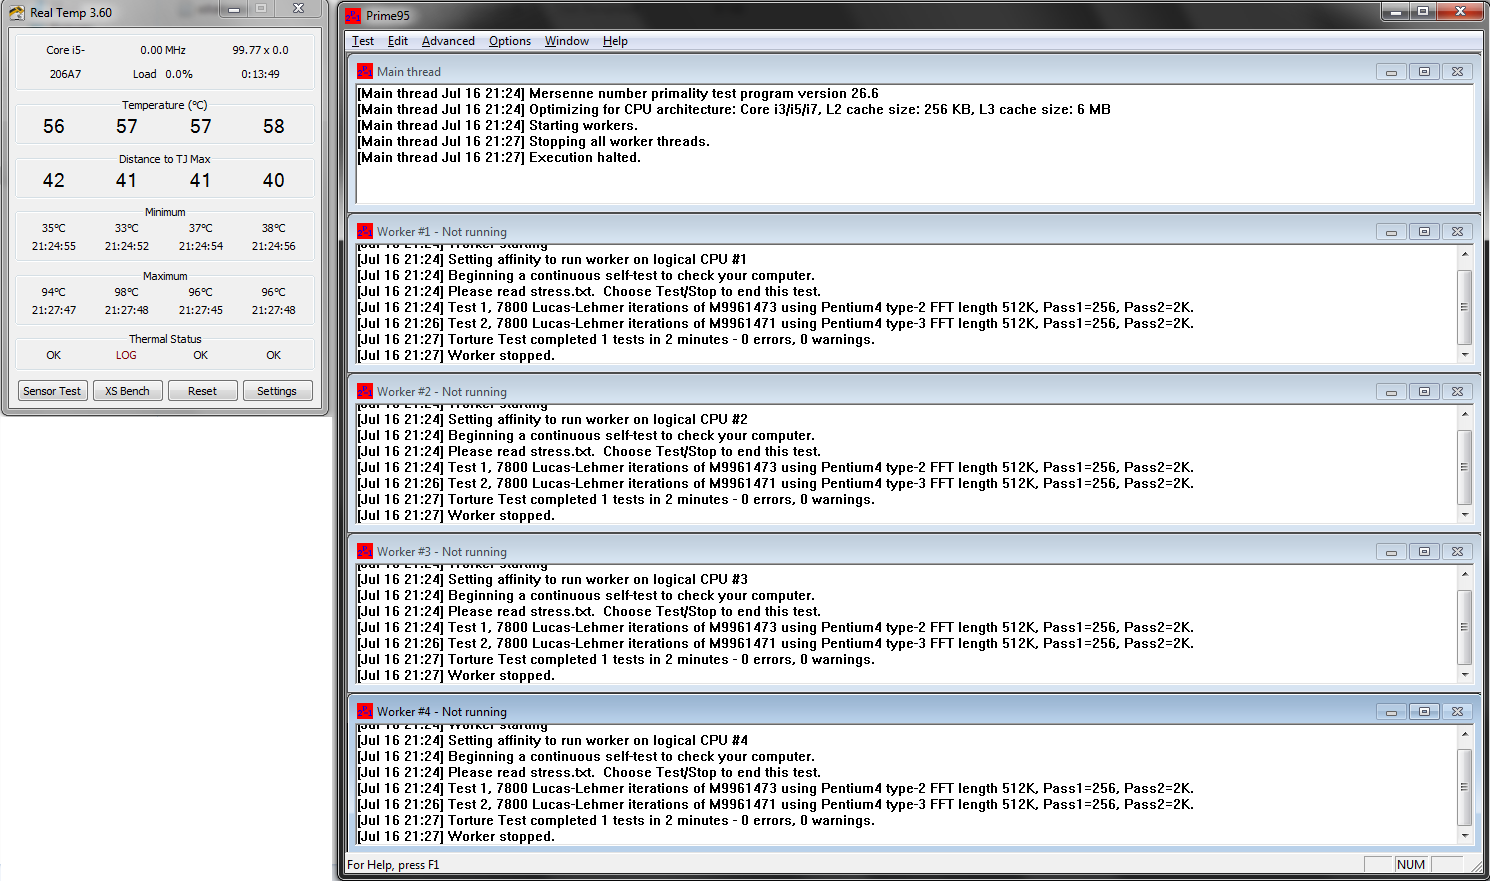
Task: Minimize the Real Temp window
Action: coord(233,9)
